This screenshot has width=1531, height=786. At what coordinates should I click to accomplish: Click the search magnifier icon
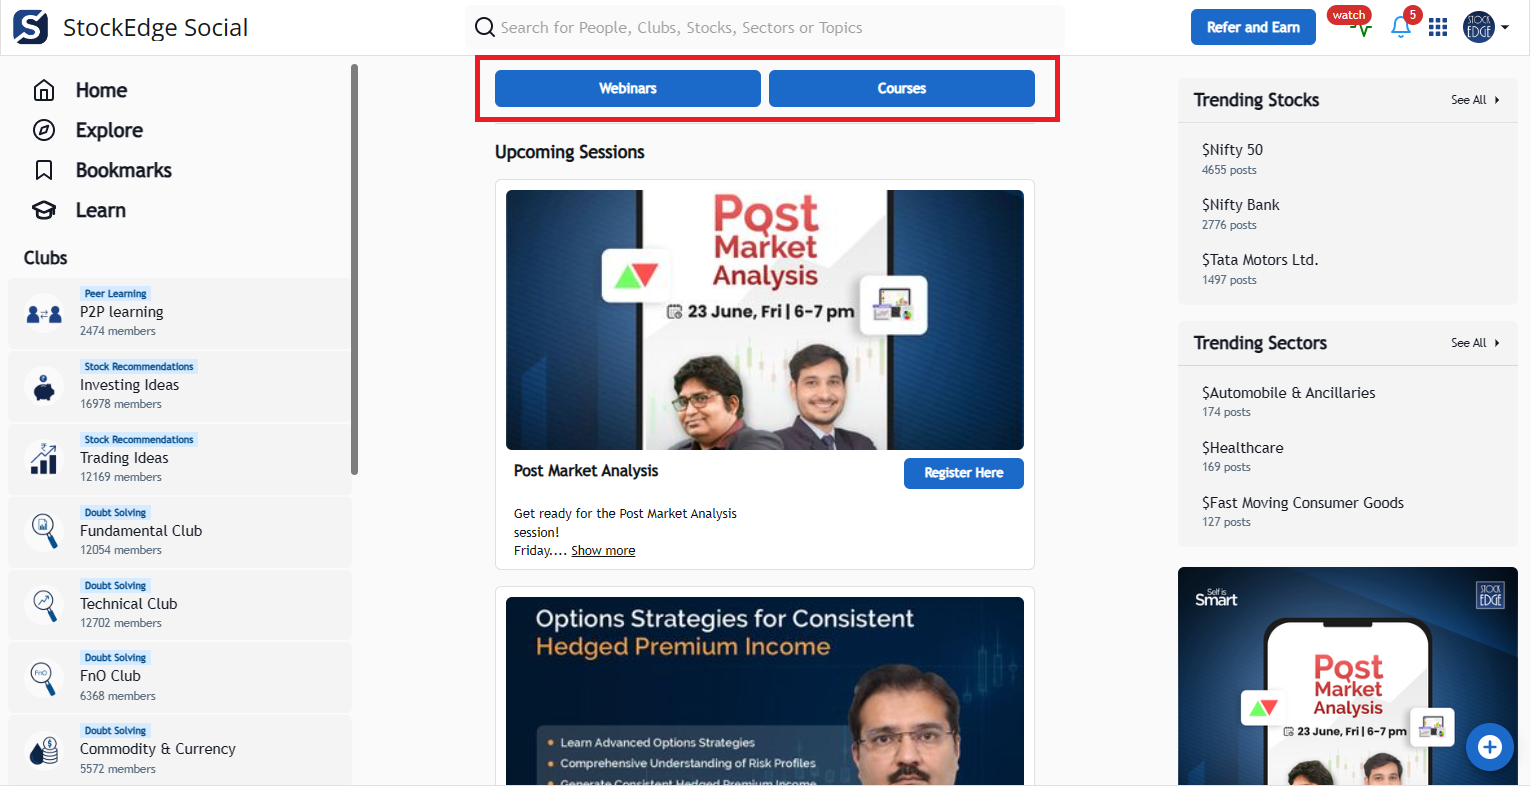[485, 27]
